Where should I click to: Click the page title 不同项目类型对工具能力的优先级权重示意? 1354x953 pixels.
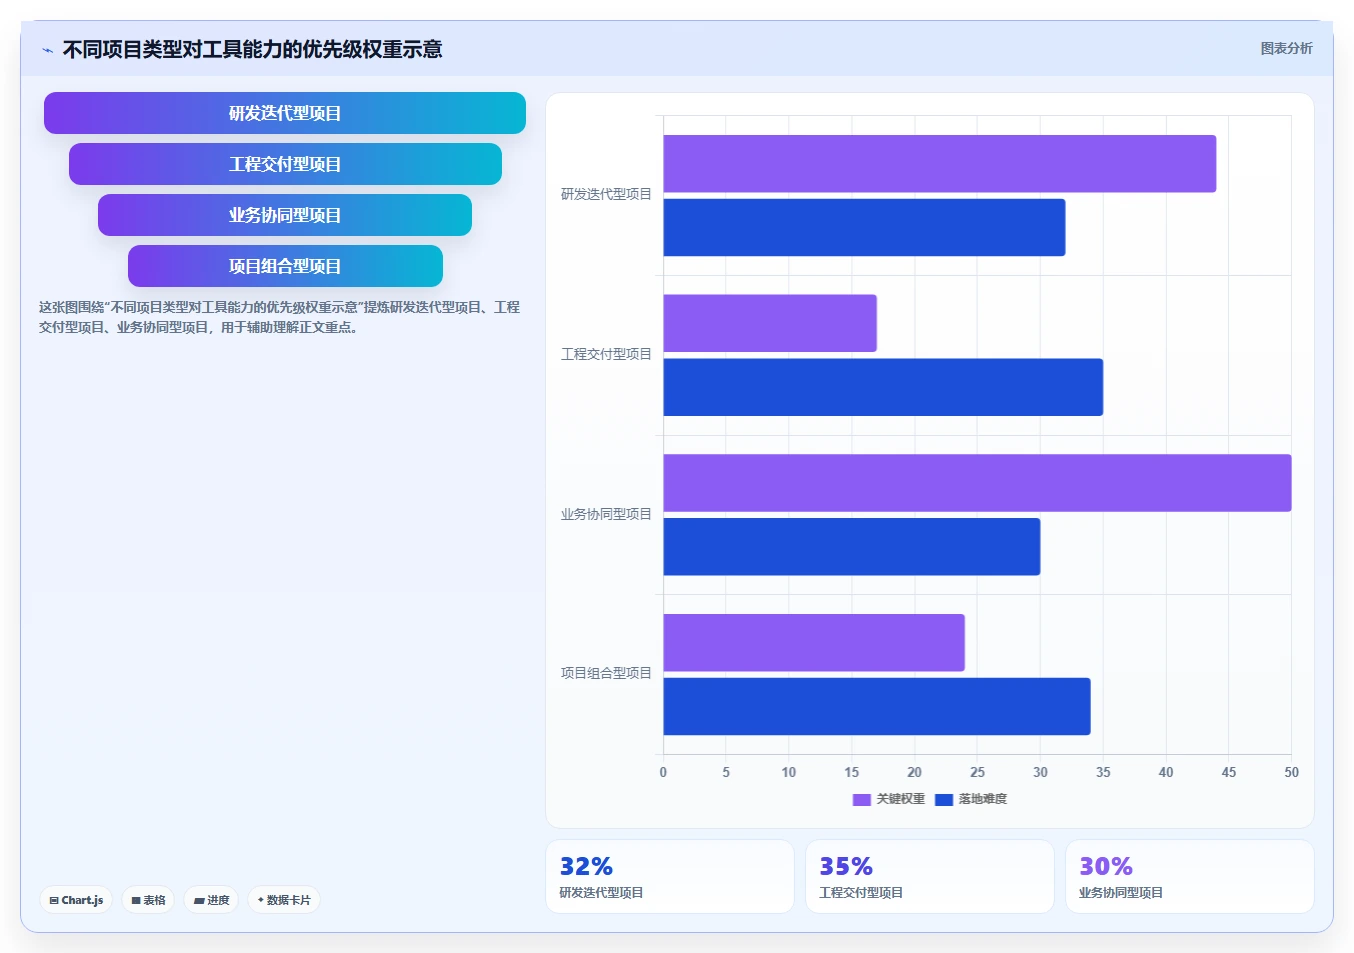coord(252,49)
